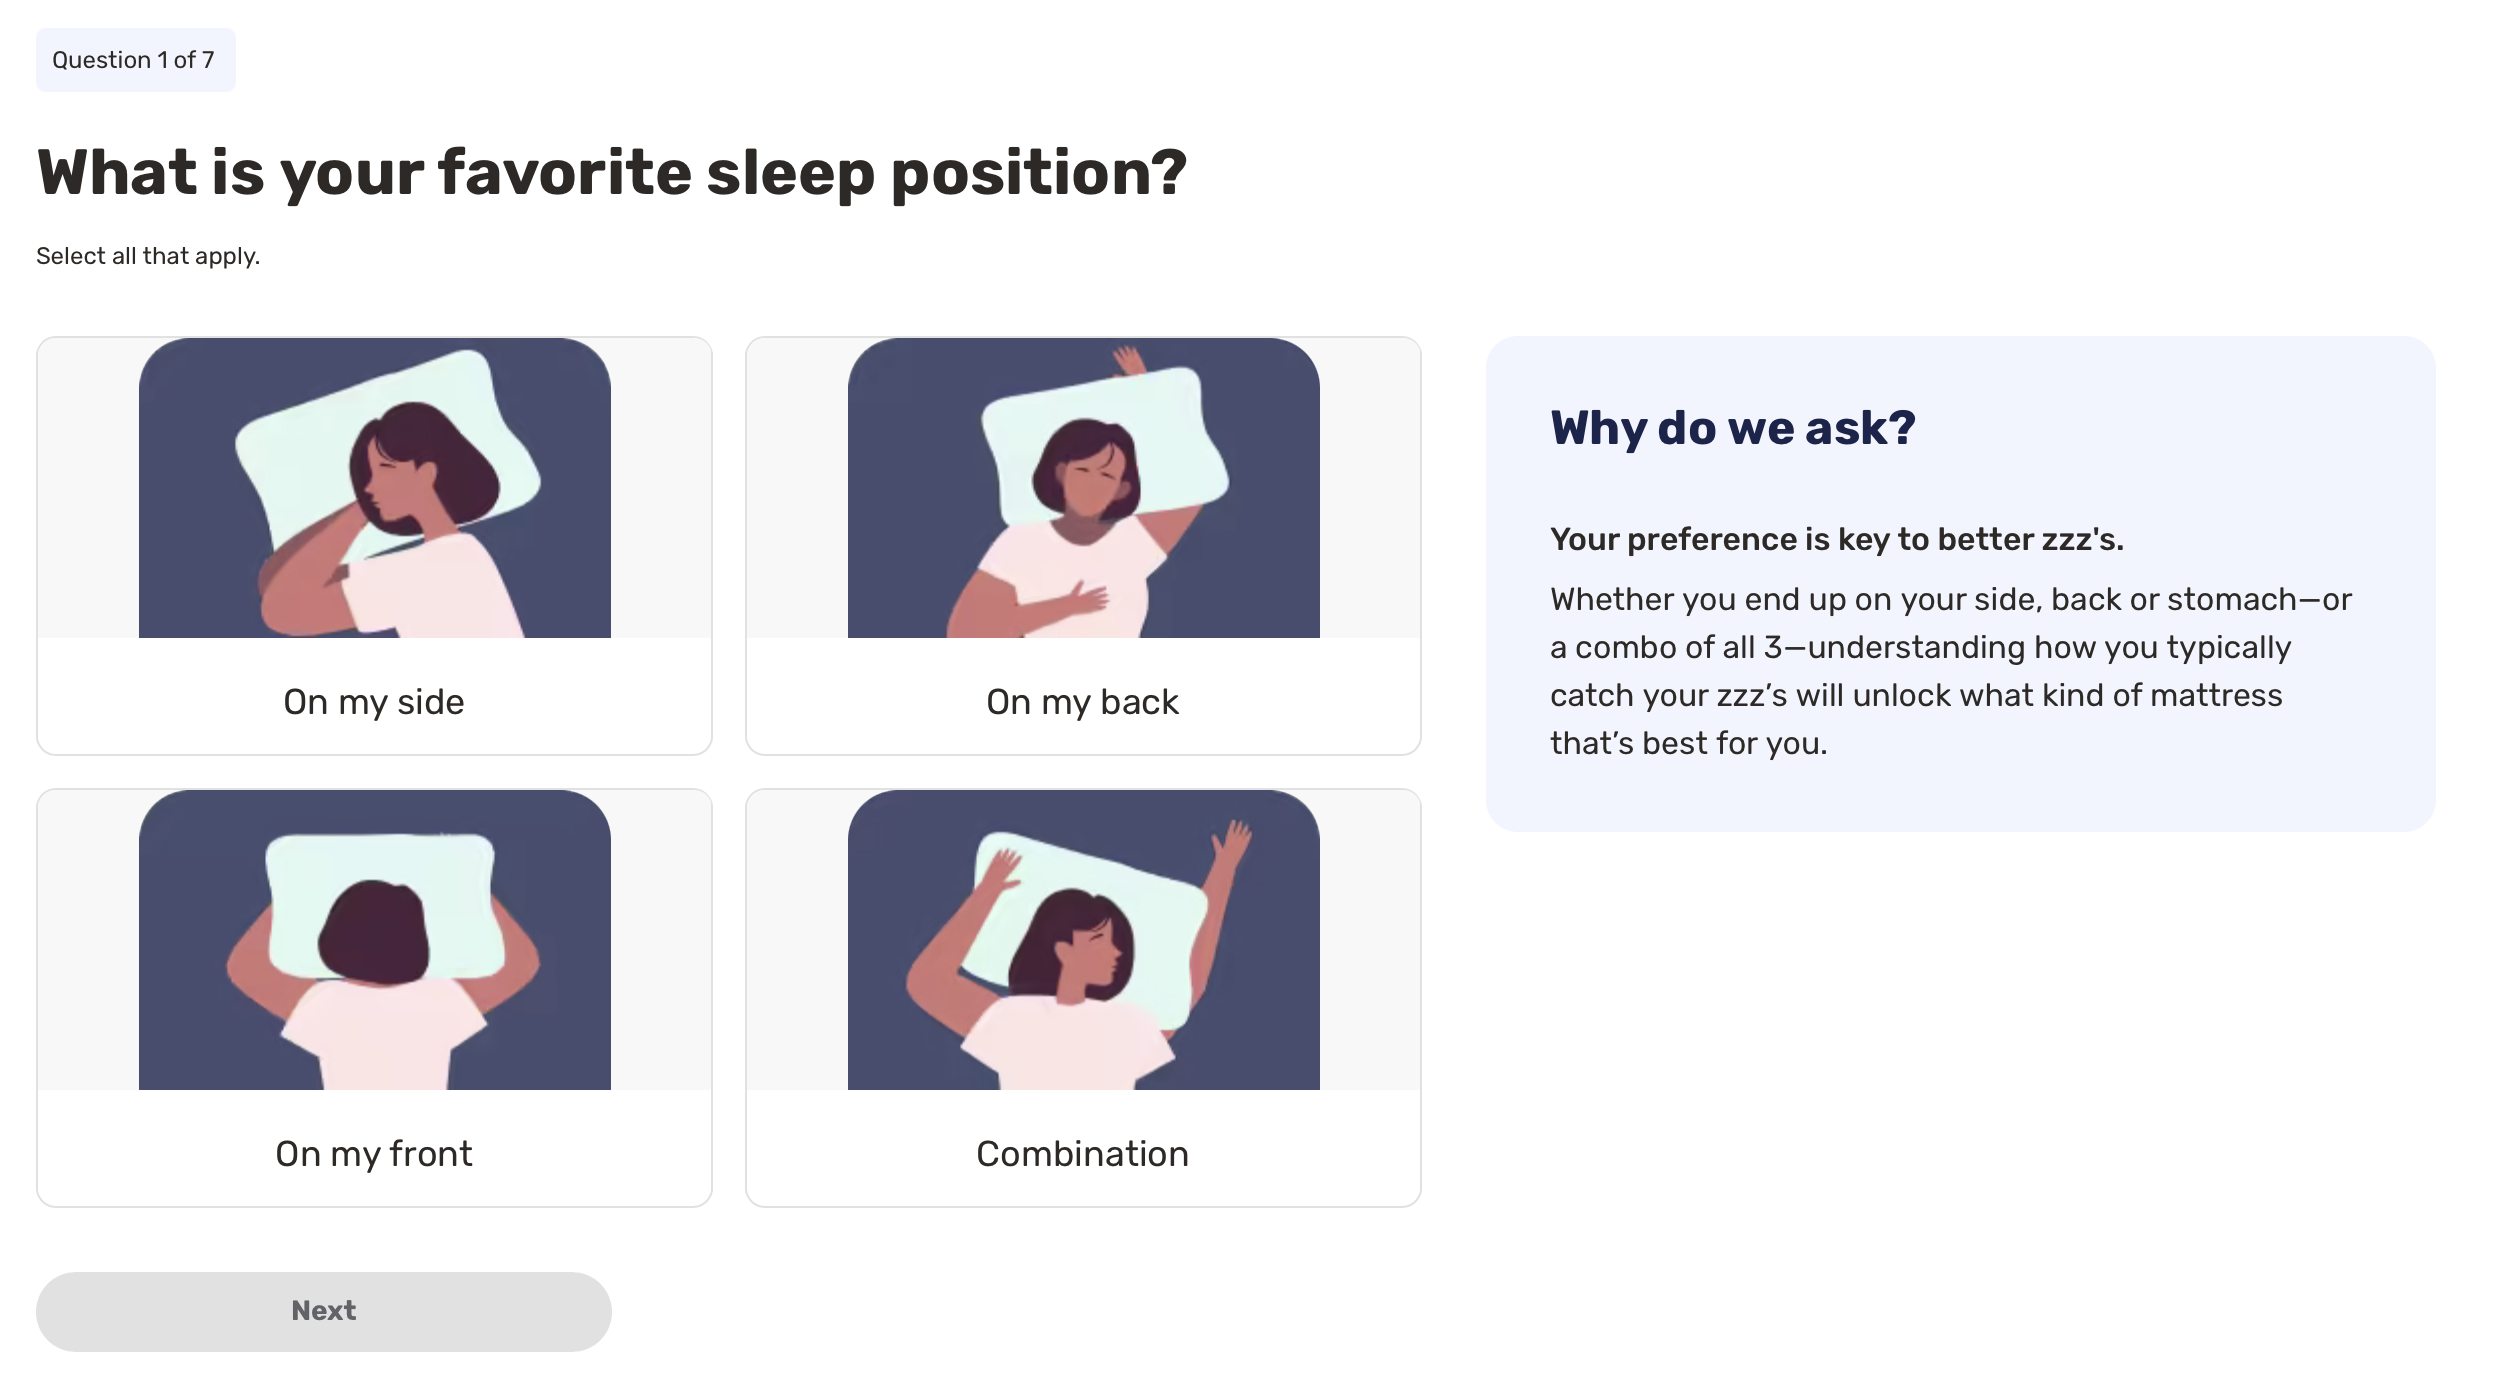
Task: Click the favorite sleep position heading
Action: [612, 173]
